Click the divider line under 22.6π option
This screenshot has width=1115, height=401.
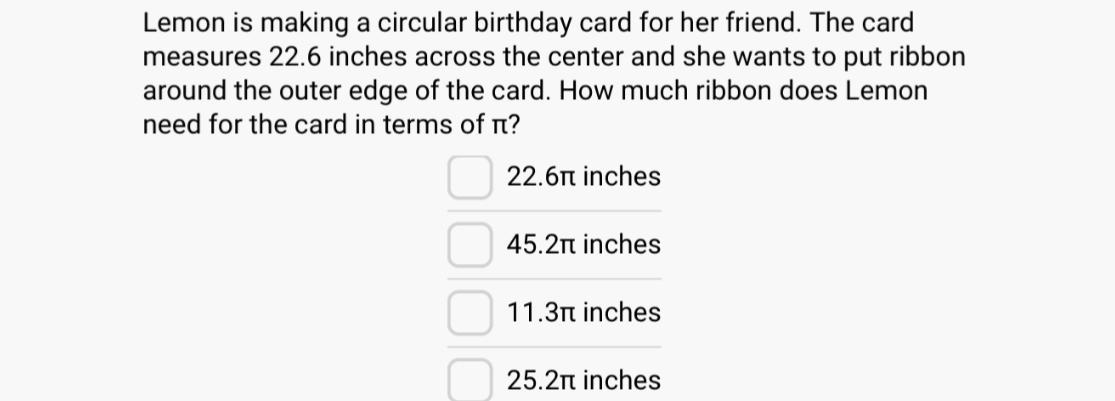(555, 210)
